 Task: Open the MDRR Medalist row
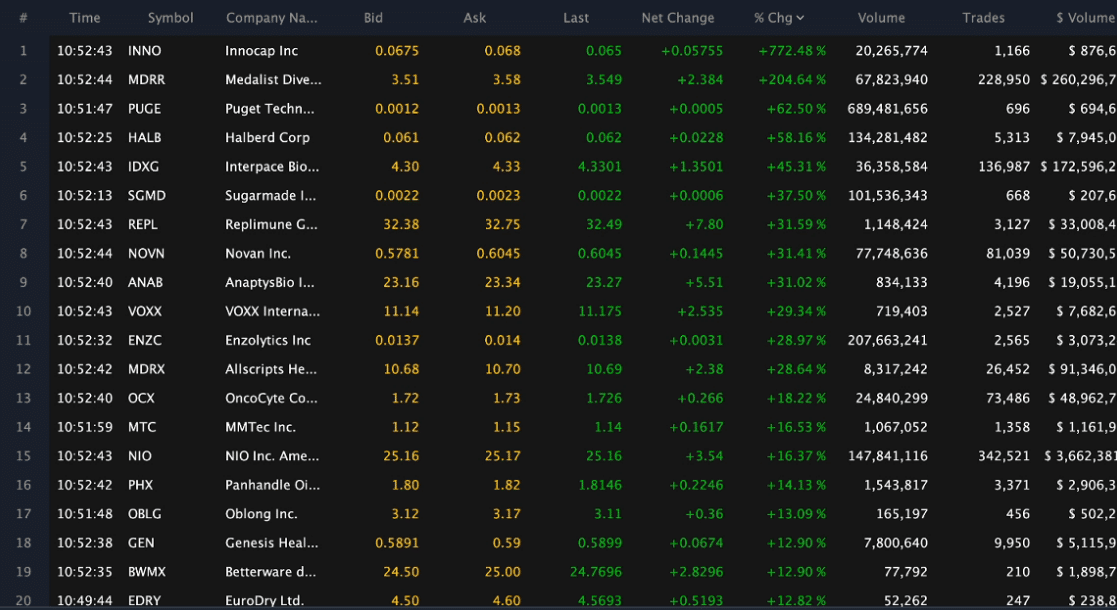558,80
